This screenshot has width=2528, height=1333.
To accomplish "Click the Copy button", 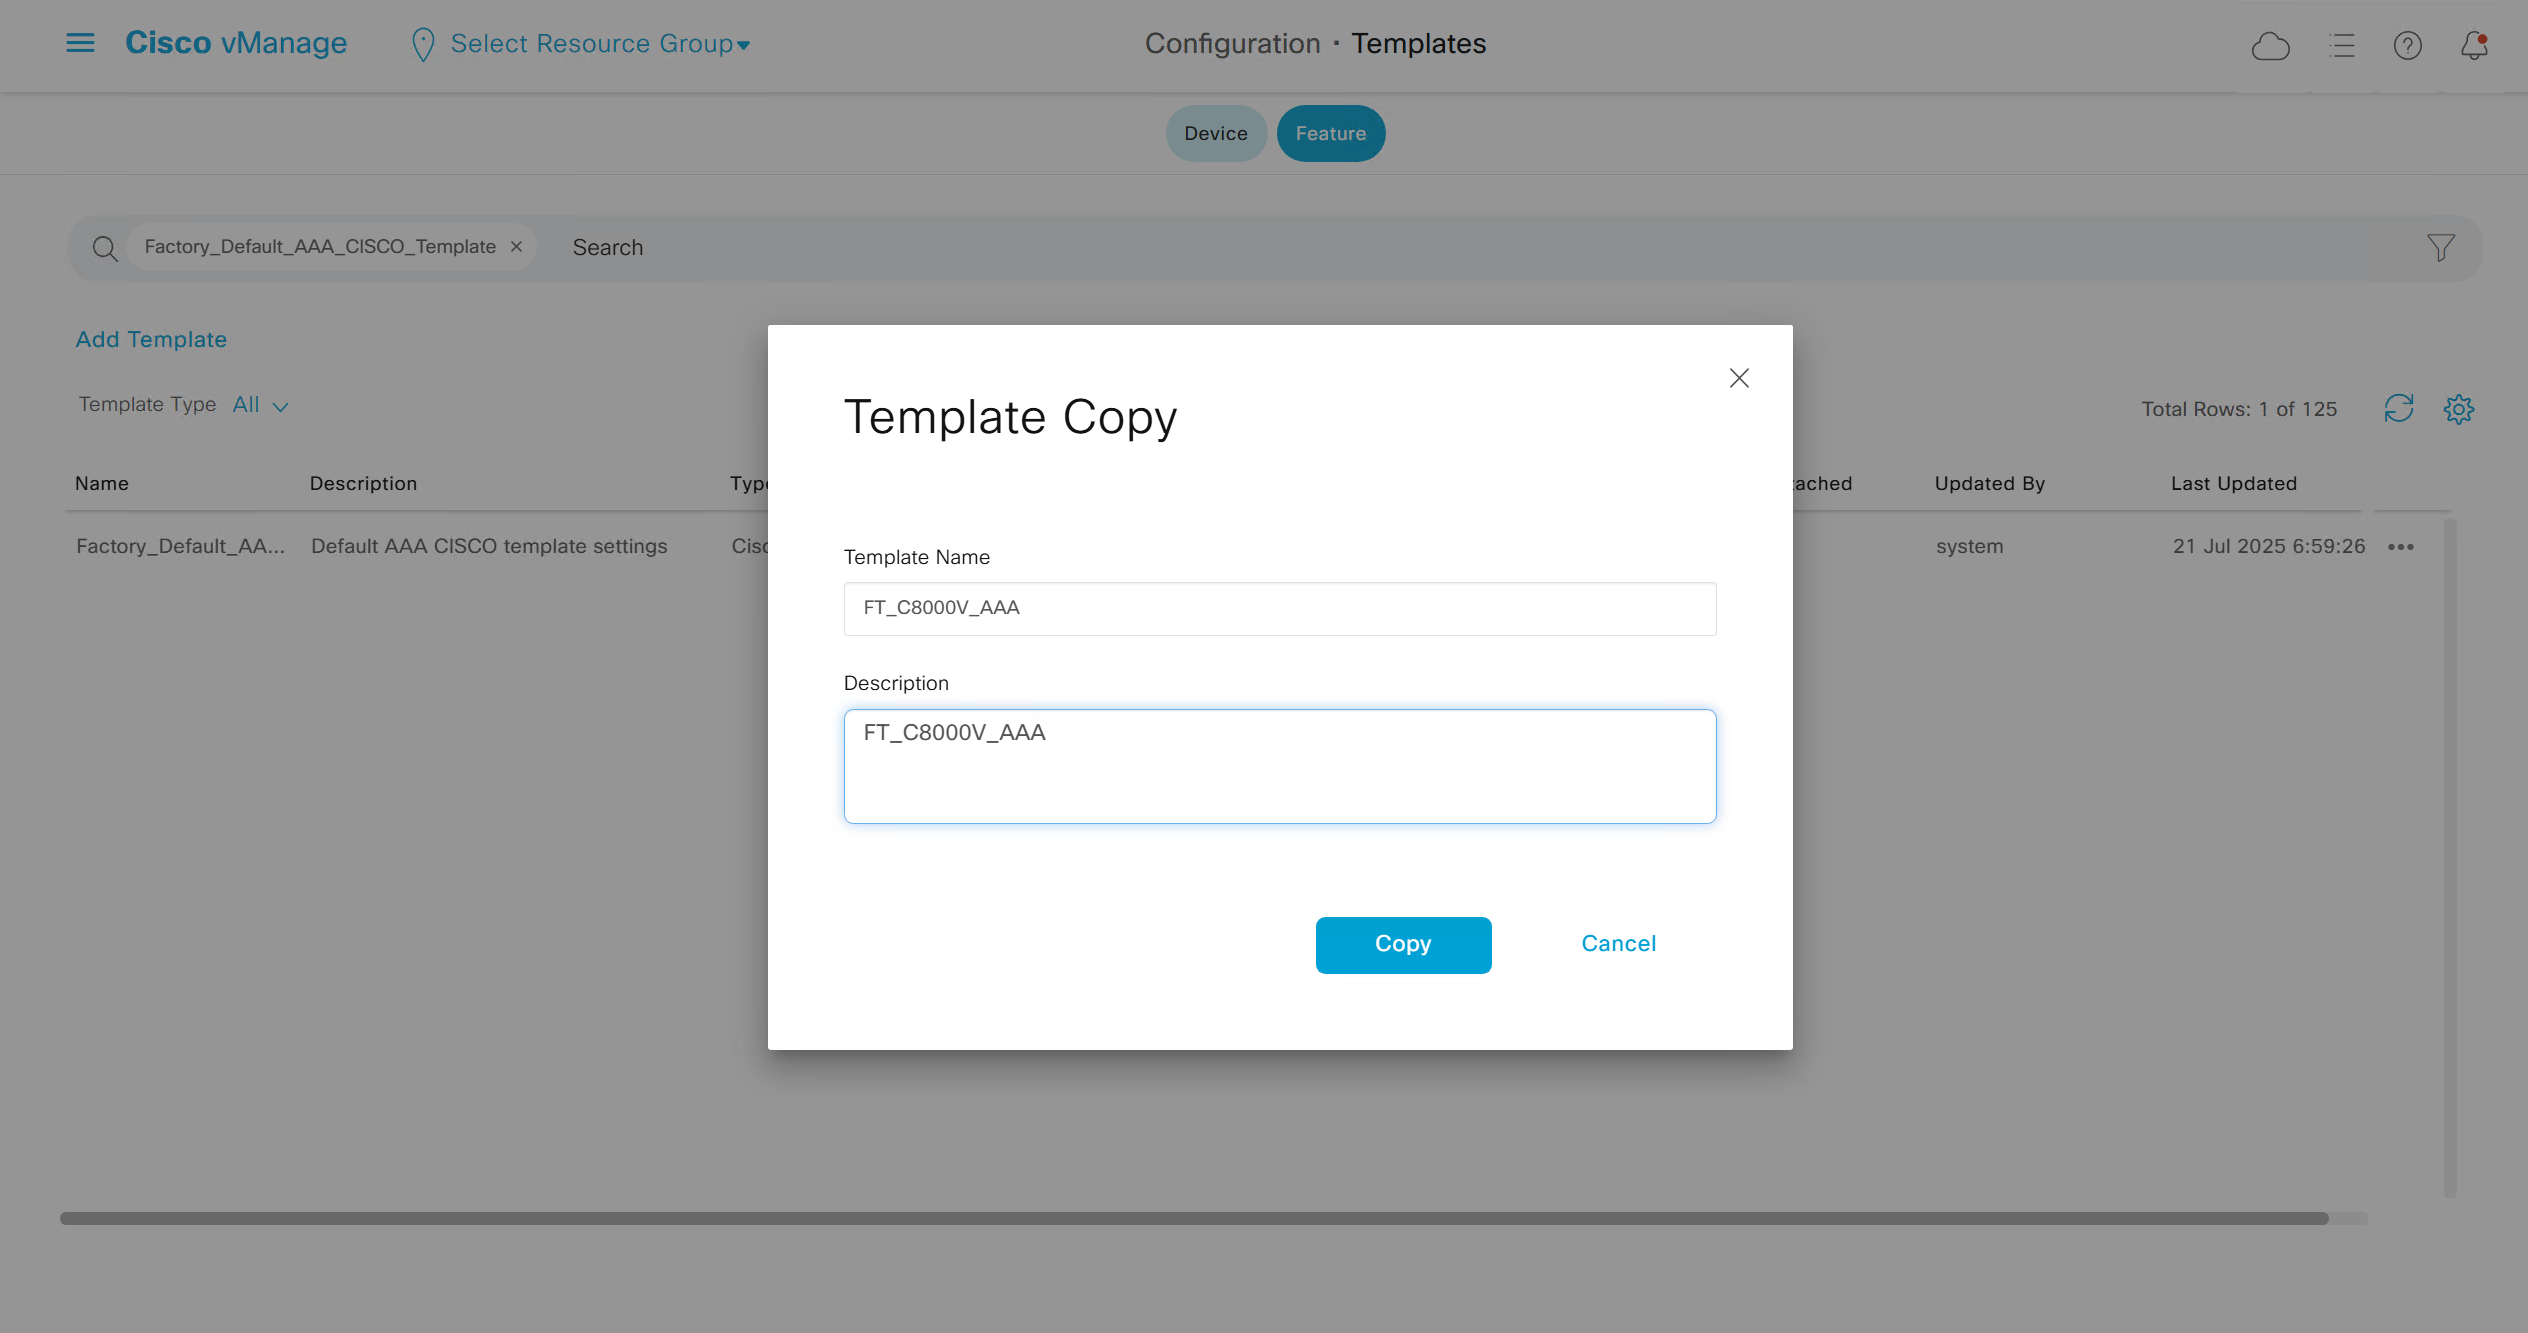I will click(1403, 944).
